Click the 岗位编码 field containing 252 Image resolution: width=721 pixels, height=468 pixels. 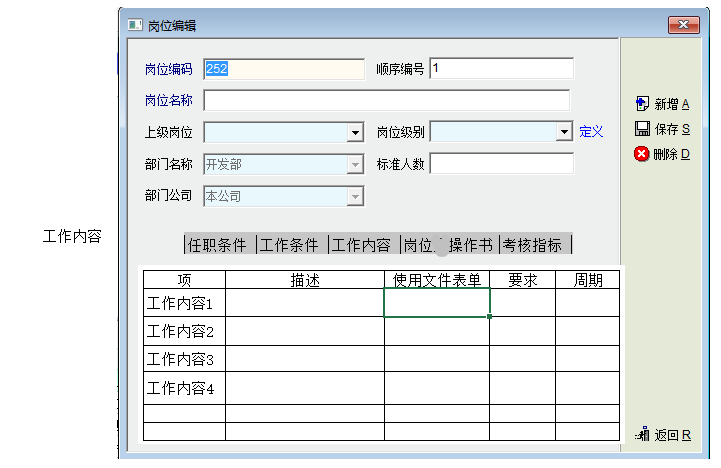[x=284, y=69]
